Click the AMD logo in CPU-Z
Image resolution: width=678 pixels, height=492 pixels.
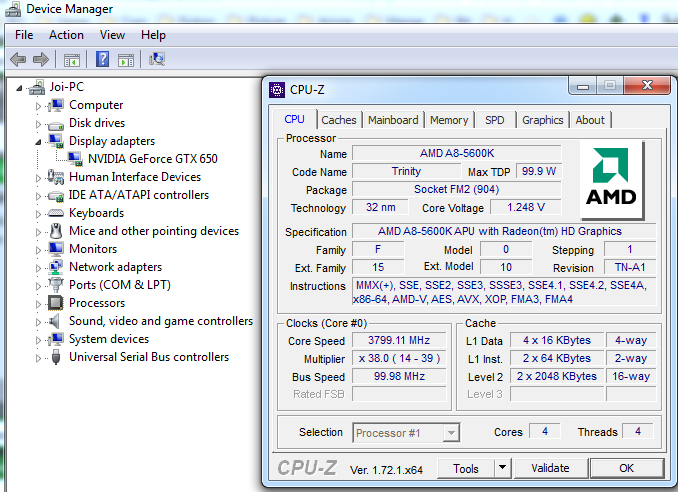(x=612, y=180)
